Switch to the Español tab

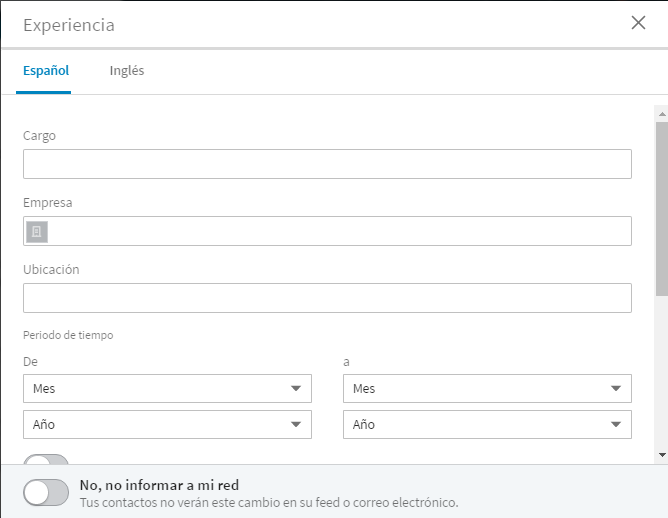(x=46, y=70)
